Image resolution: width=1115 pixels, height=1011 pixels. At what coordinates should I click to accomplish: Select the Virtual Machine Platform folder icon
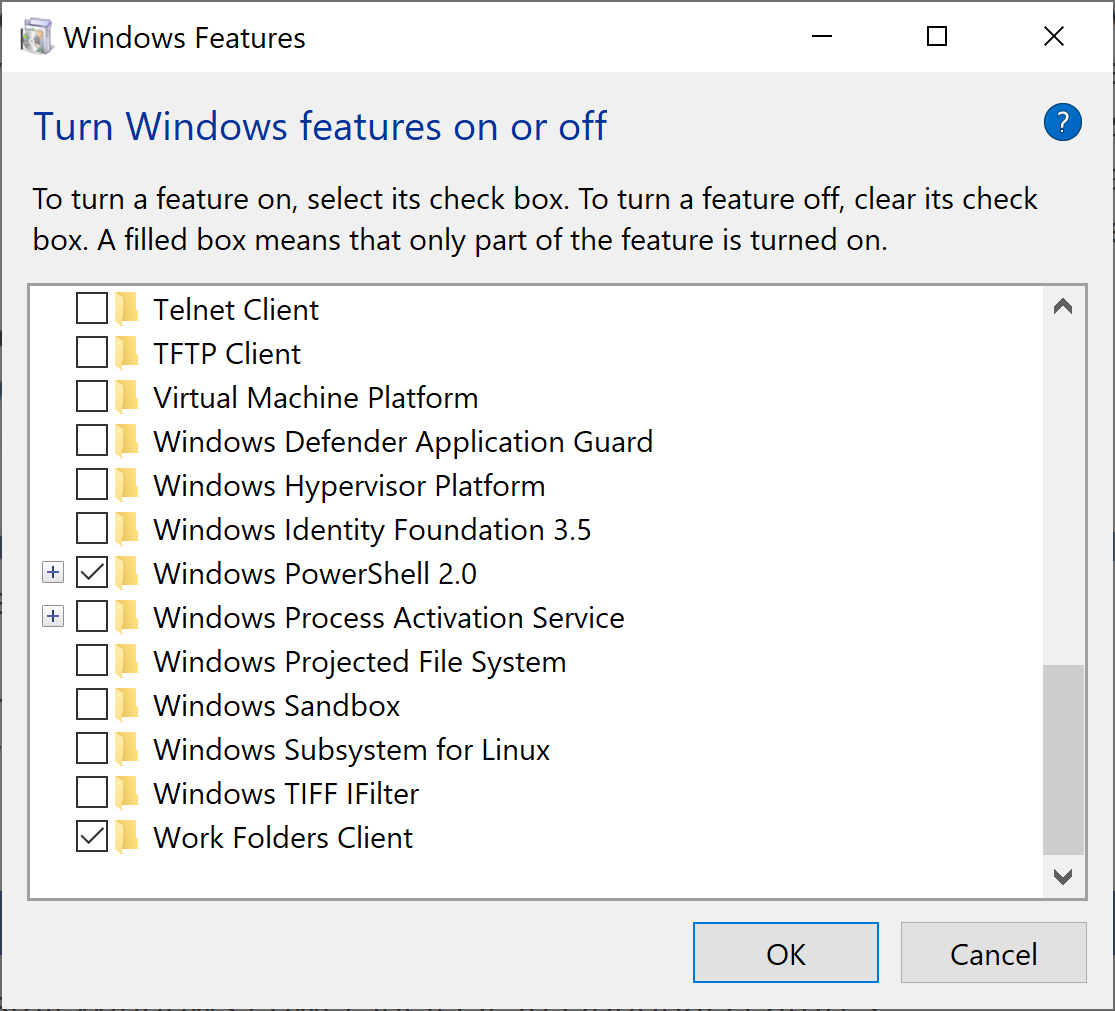click(x=127, y=398)
